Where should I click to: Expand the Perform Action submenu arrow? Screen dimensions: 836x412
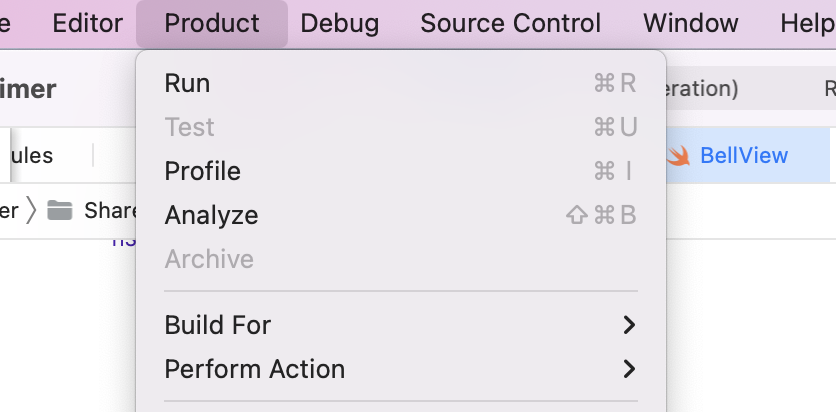(628, 369)
